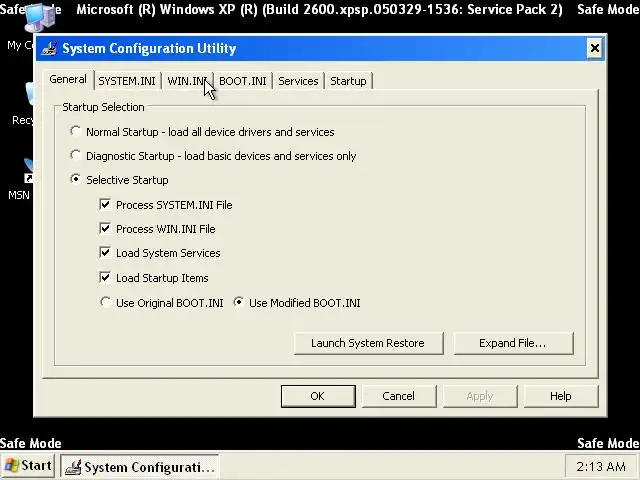
Task: Open Help for System Configuration Utility
Action: point(561,396)
